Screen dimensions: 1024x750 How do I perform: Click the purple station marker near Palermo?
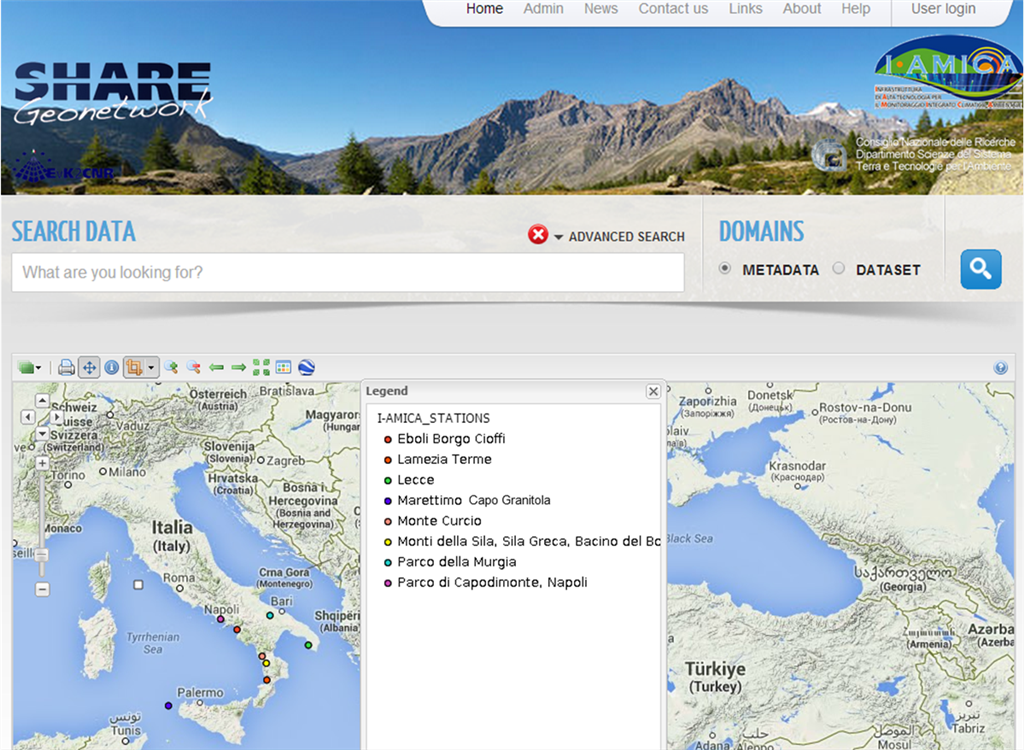(x=168, y=706)
